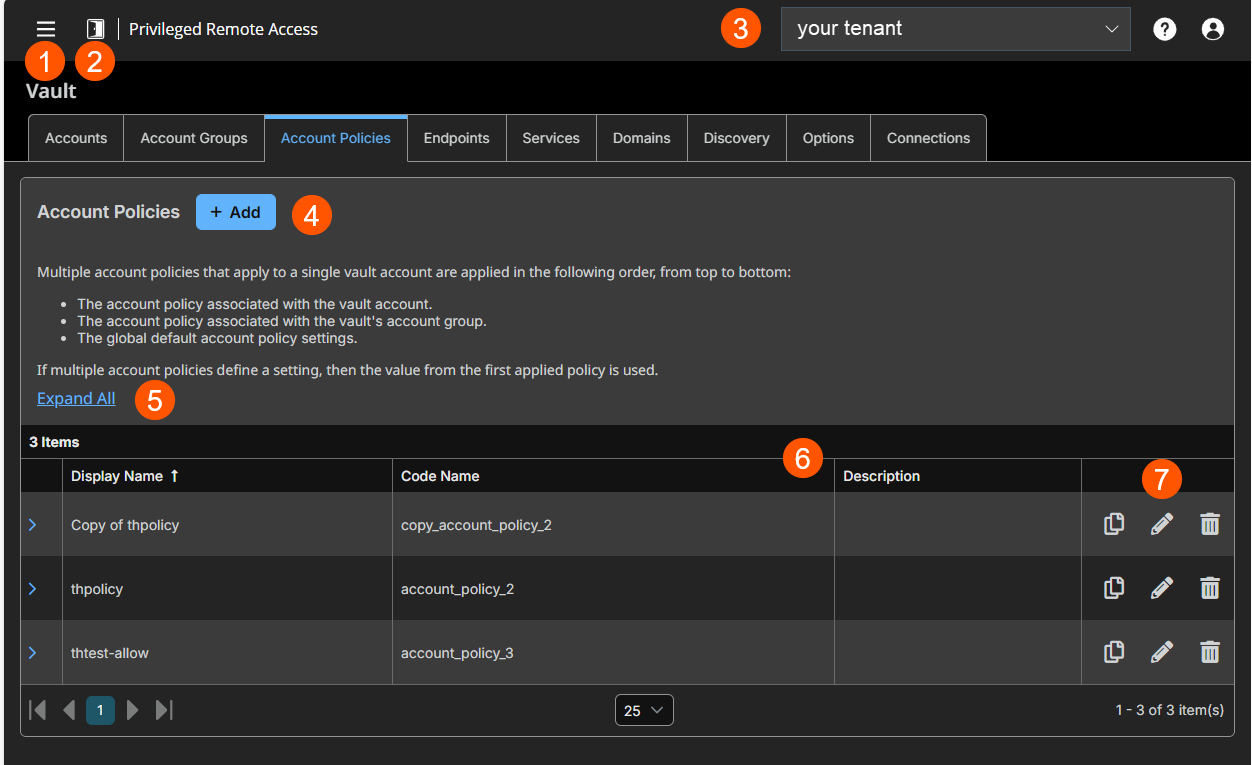Open the items-per-page 25 dropdown
The width and height of the screenshot is (1252, 765).
click(x=643, y=710)
